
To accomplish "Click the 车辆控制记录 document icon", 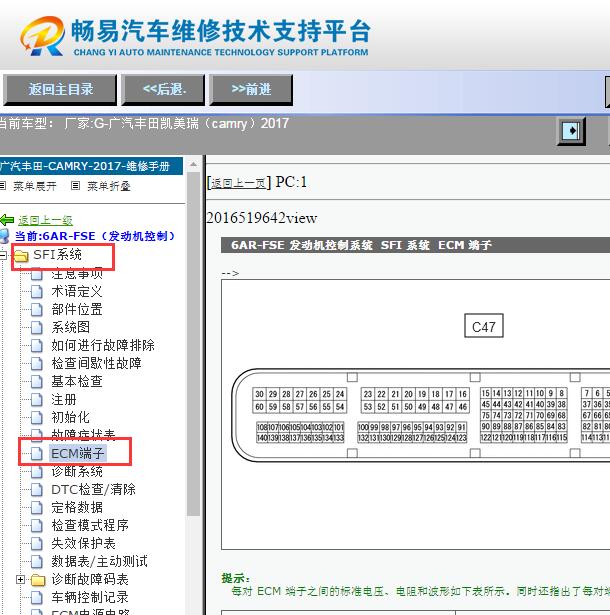I will [x=37, y=598].
